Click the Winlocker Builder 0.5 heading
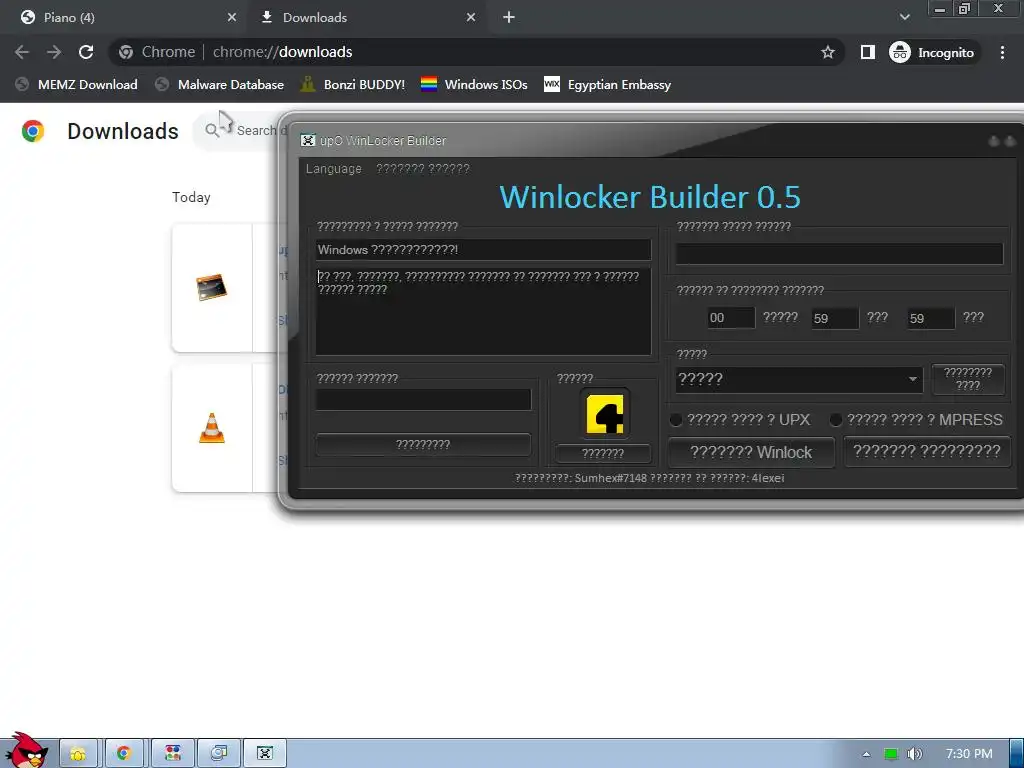1024x768 pixels. [x=650, y=197]
